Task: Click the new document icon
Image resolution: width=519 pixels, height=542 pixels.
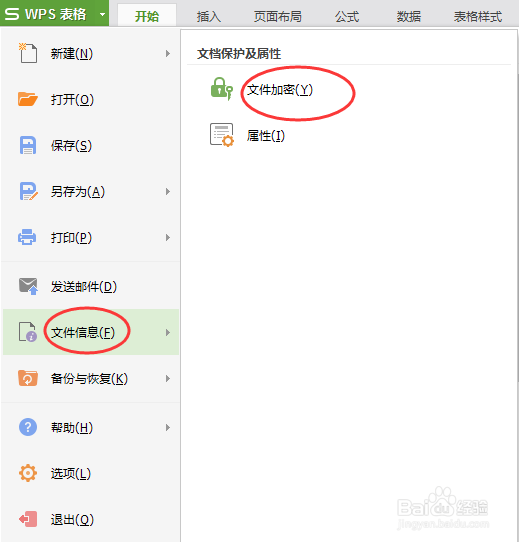Action: click(28, 53)
